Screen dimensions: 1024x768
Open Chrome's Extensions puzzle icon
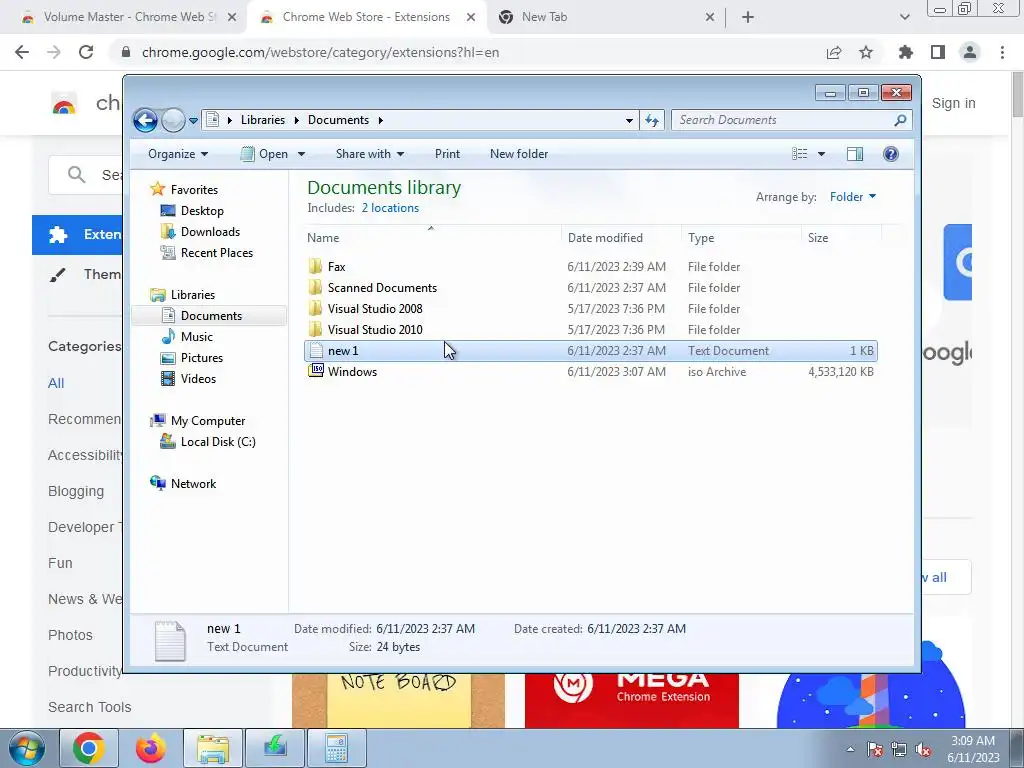(x=906, y=52)
